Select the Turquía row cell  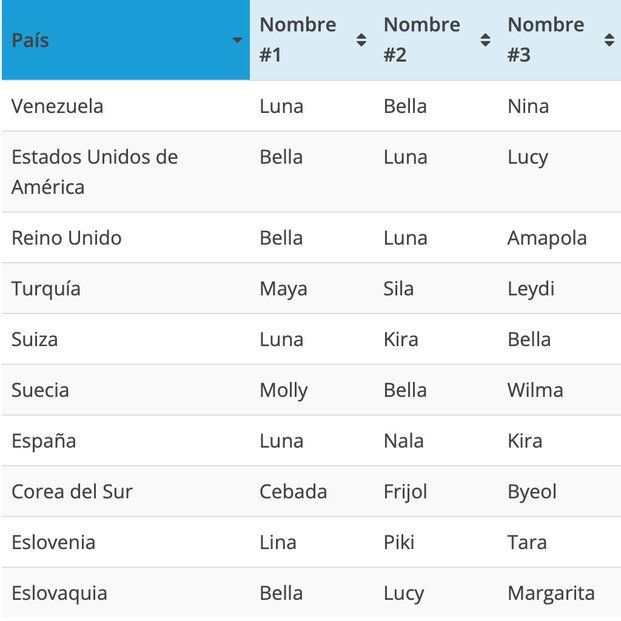[46, 289]
